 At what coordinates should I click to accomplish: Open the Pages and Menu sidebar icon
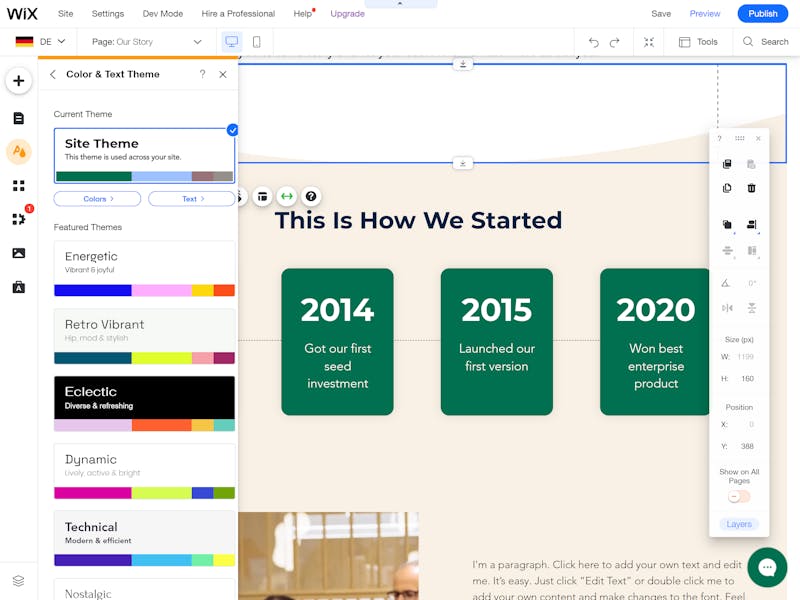point(19,118)
